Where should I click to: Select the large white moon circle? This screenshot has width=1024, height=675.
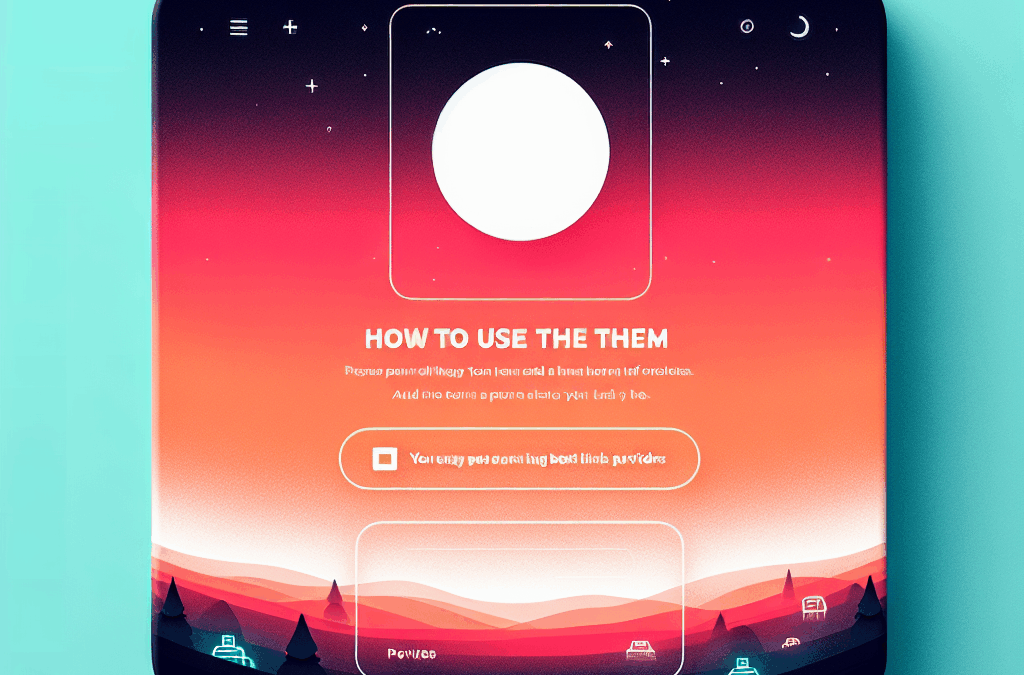point(520,151)
